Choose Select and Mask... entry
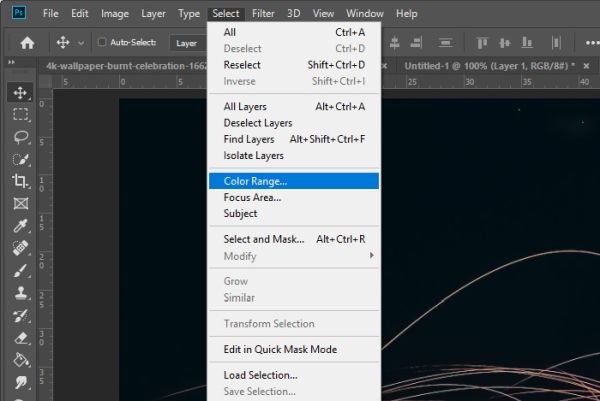The height and width of the screenshot is (401, 600). 294,239
